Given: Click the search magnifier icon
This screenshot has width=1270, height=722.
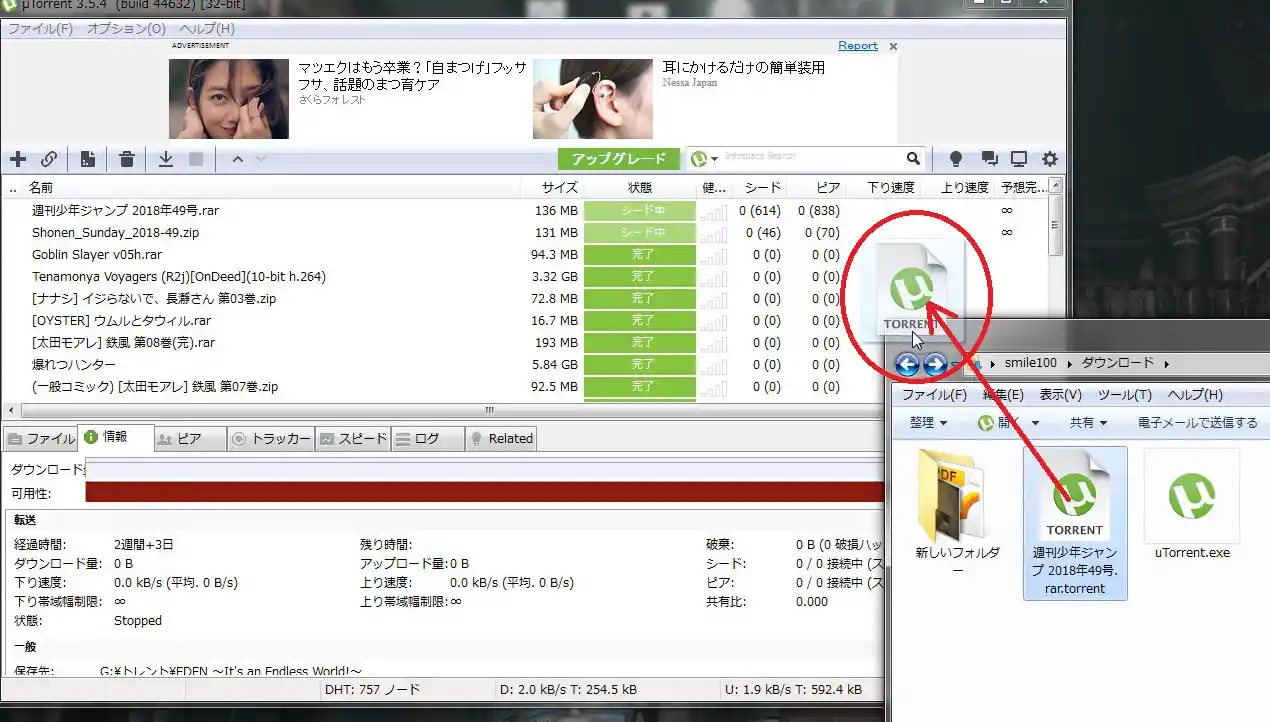Looking at the screenshot, I should pyautogui.click(x=912, y=158).
